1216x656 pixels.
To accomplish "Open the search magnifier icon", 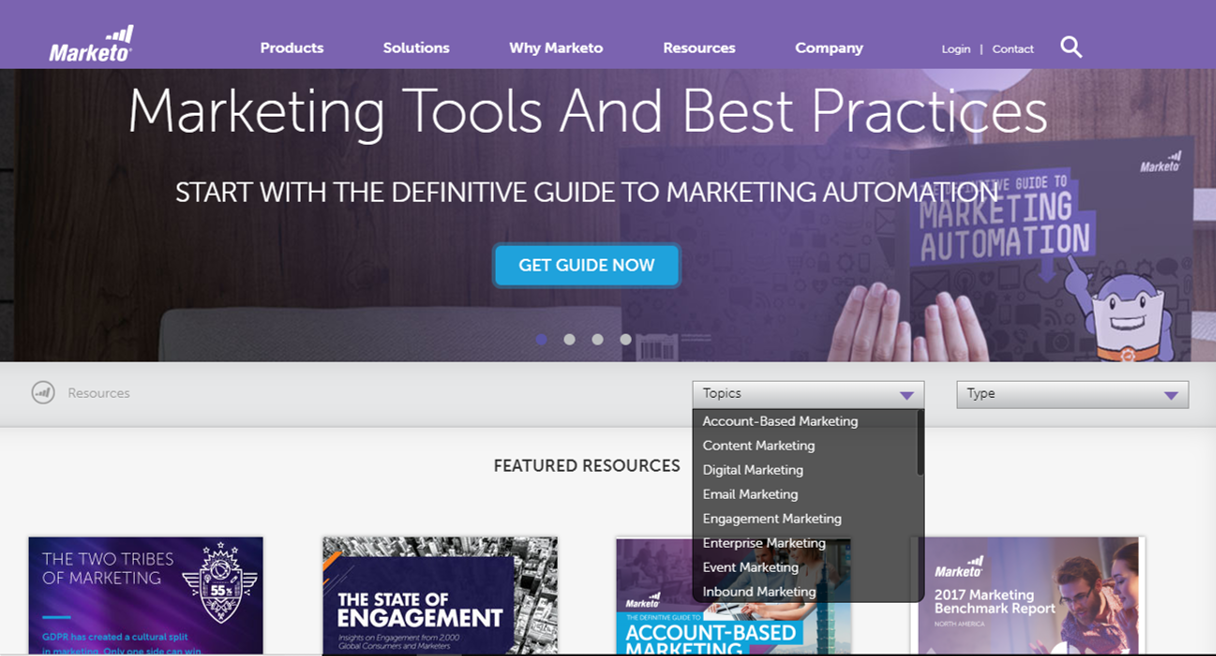I will coord(1071,47).
